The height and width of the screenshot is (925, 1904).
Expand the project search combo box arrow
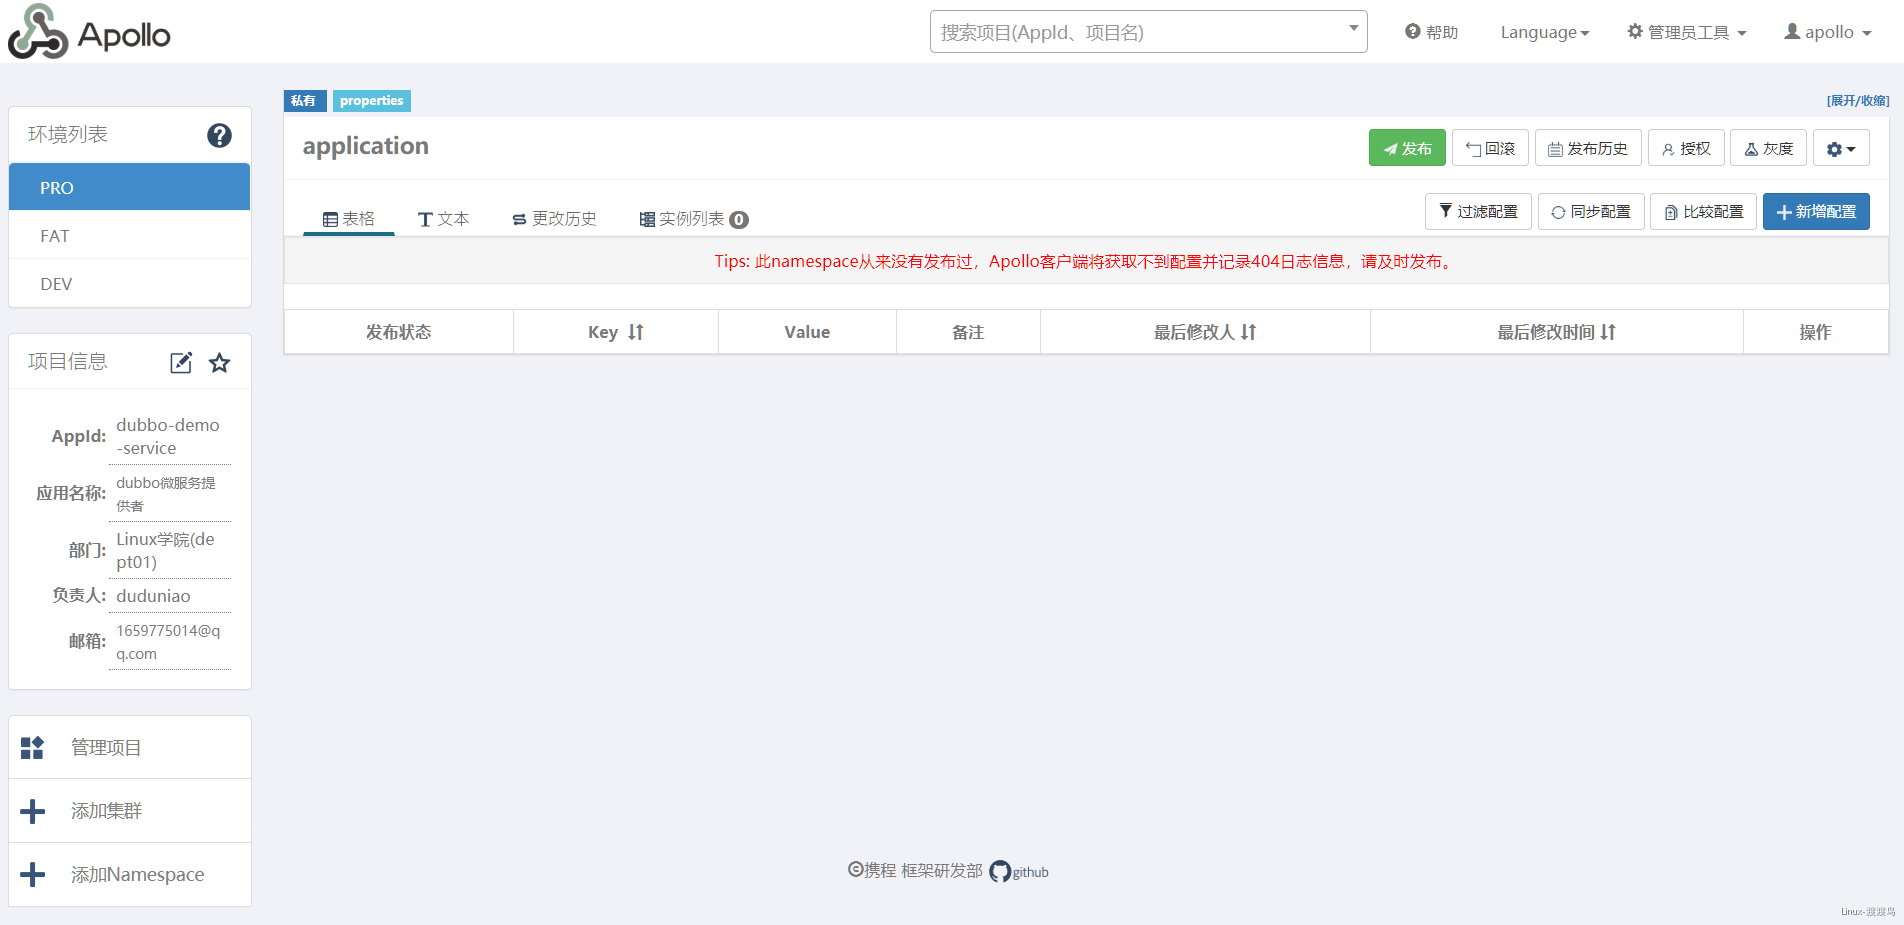click(1353, 28)
